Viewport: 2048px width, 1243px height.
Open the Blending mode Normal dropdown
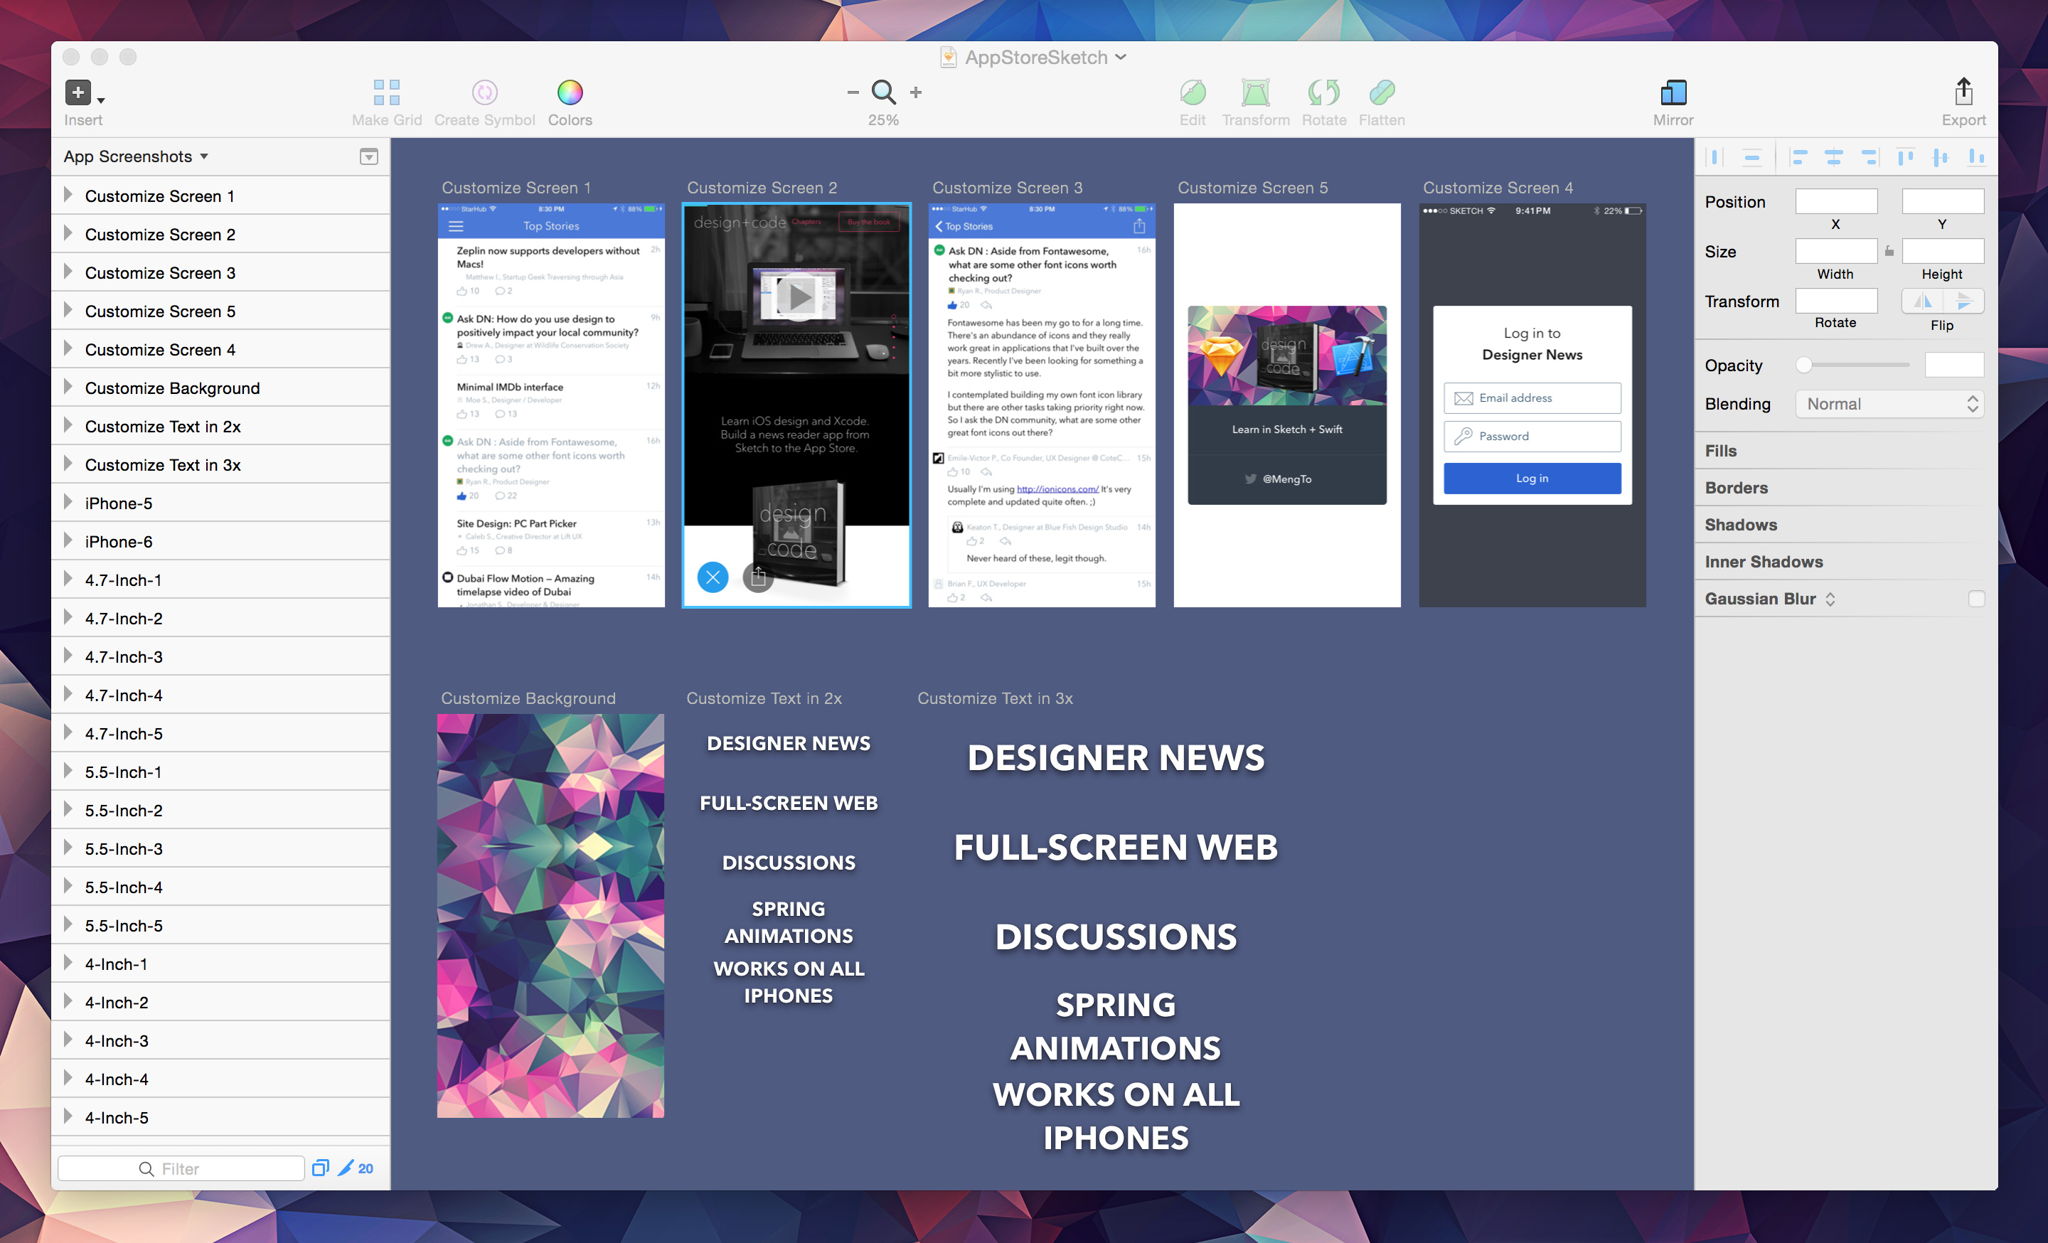tap(1889, 404)
